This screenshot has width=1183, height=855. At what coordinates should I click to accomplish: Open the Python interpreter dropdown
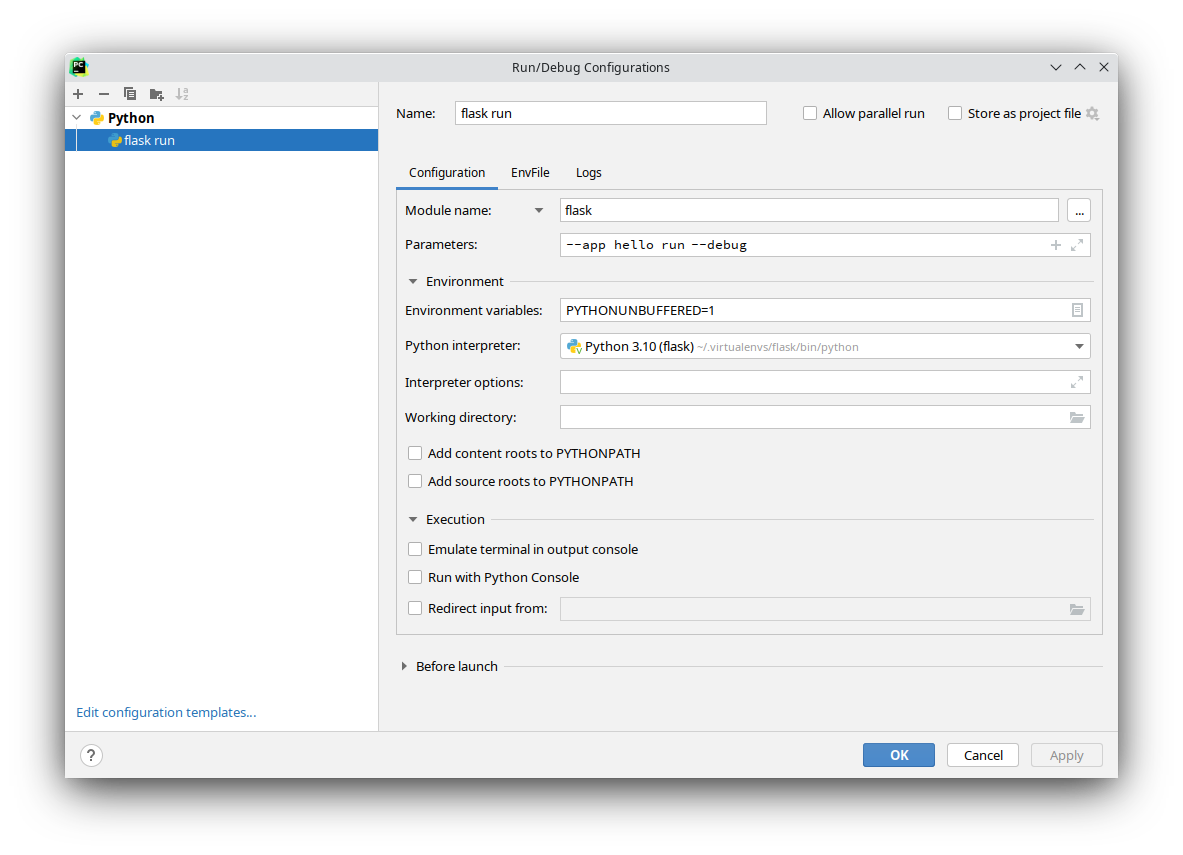pos(1079,346)
